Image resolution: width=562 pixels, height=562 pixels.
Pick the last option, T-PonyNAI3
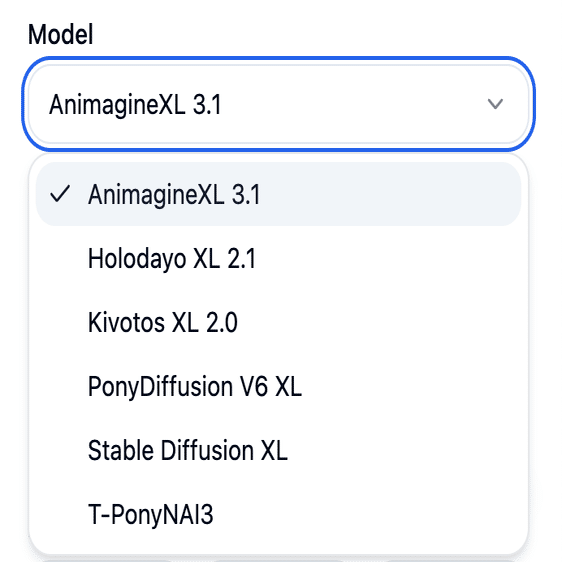point(278,514)
